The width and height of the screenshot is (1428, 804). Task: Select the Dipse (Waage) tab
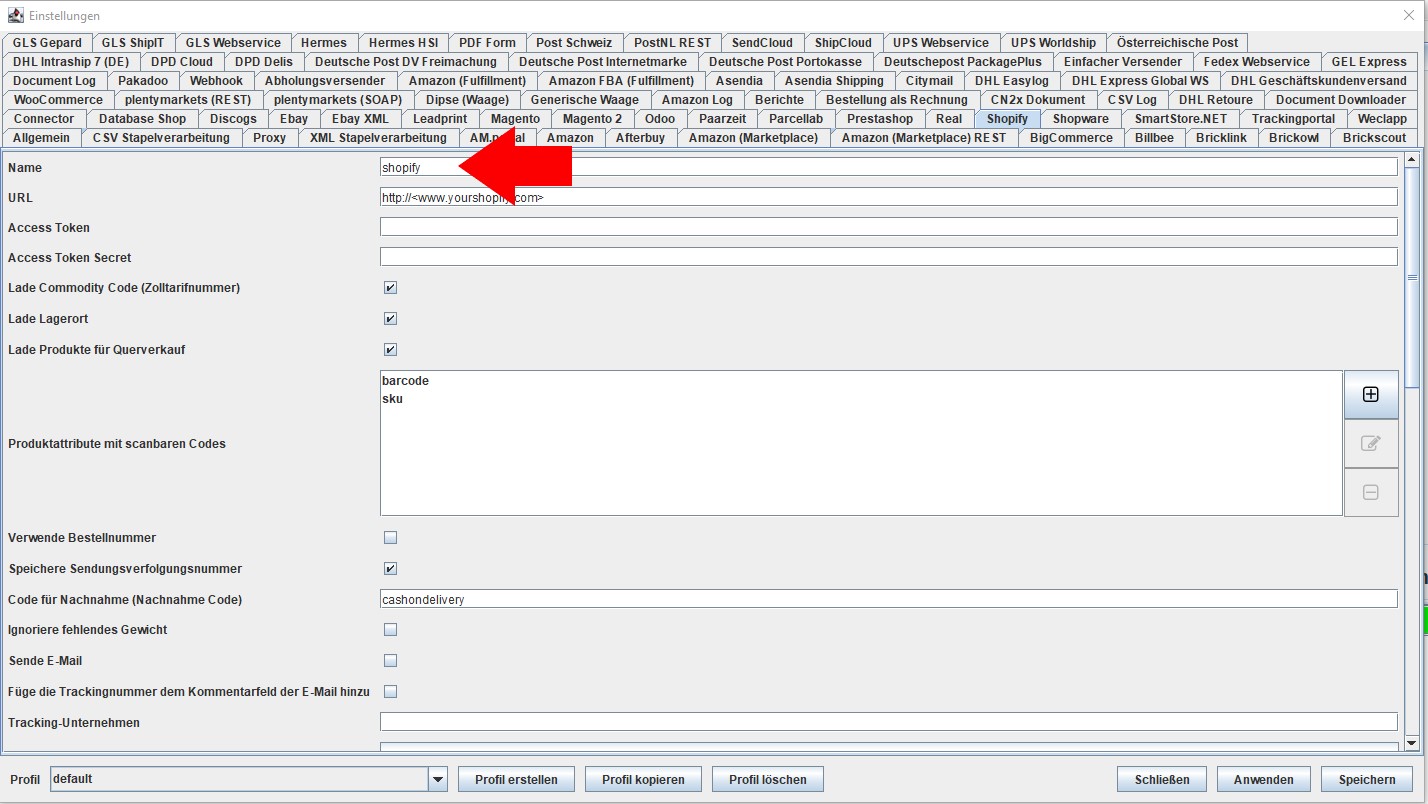pyautogui.click(x=467, y=100)
